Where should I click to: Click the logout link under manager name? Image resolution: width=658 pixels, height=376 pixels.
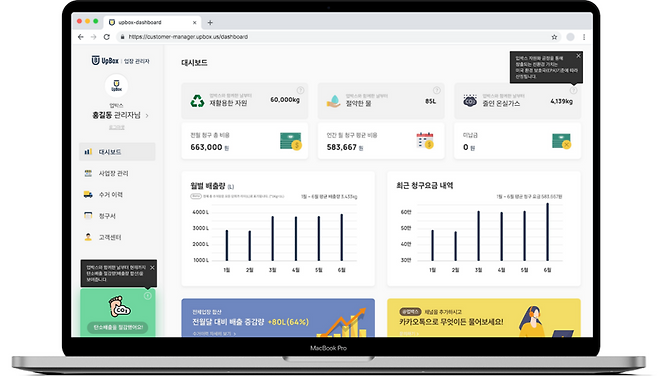pos(117,127)
